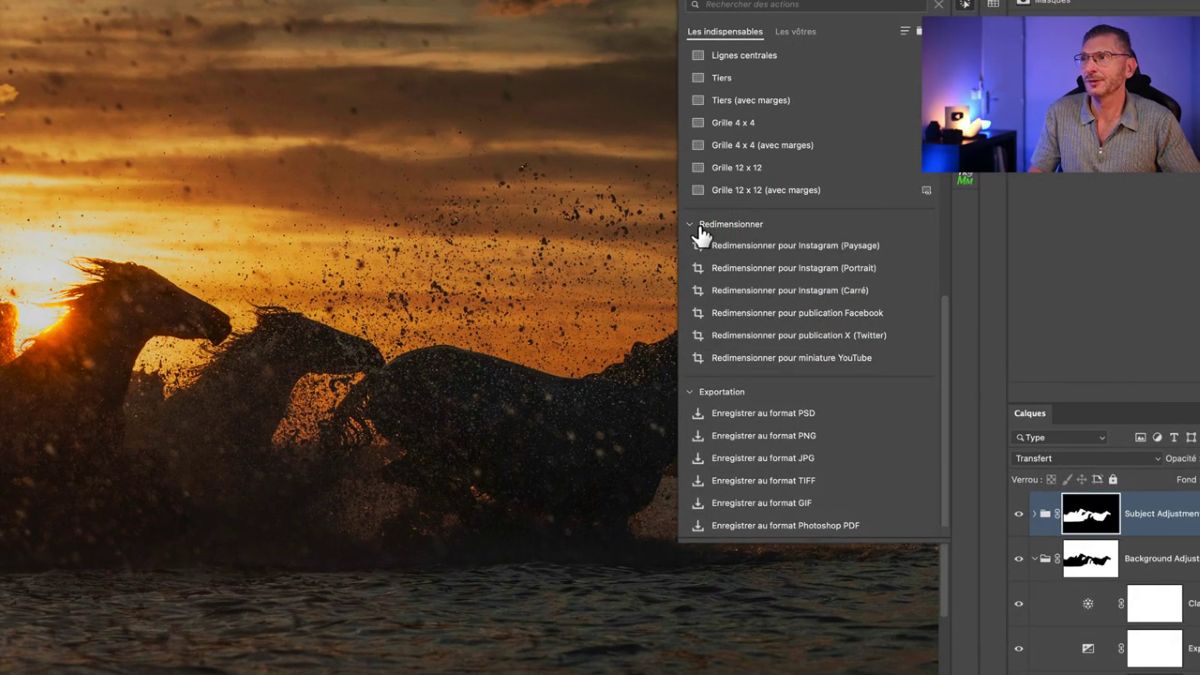
Task: Click the Exposure adjustment layer icon
Action: (1088, 649)
